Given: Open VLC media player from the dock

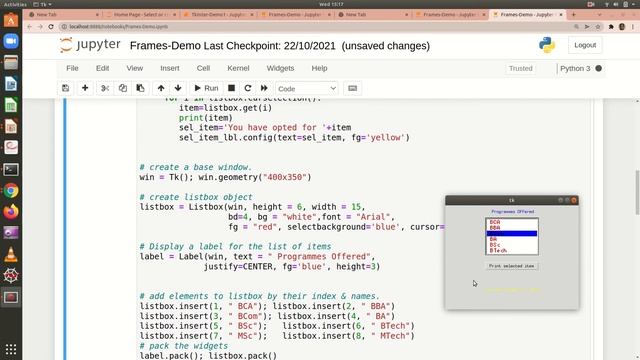Looking at the screenshot, I should 11,255.
